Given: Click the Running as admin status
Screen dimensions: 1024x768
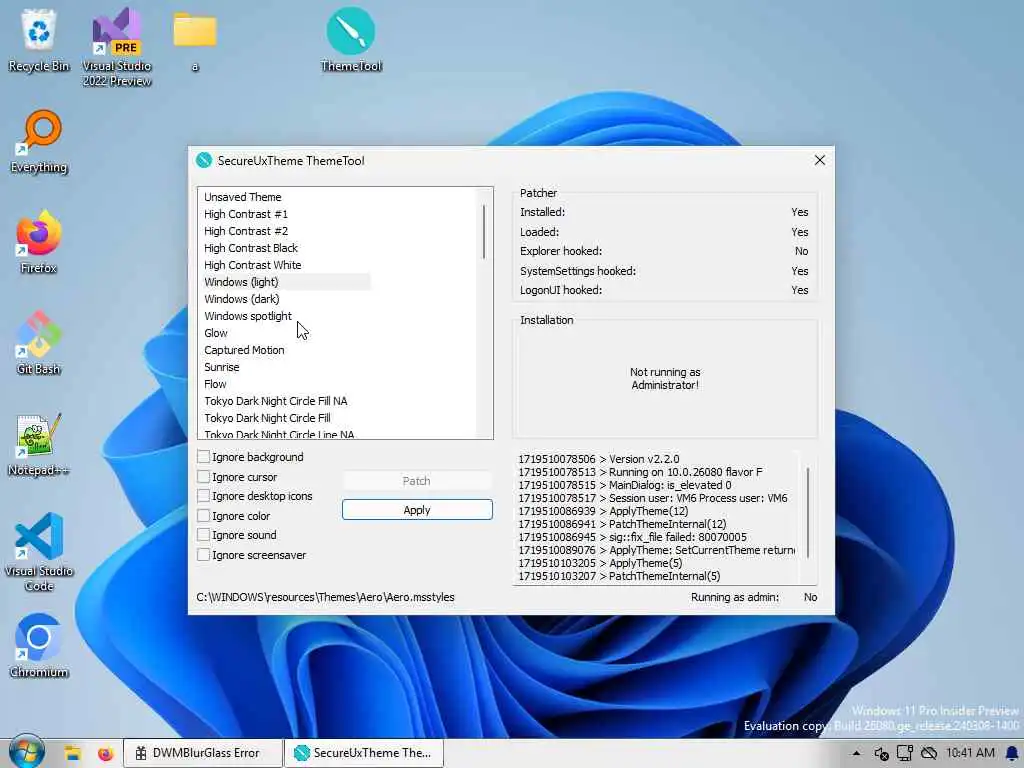Looking at the screenshot, I should (754, 597).
